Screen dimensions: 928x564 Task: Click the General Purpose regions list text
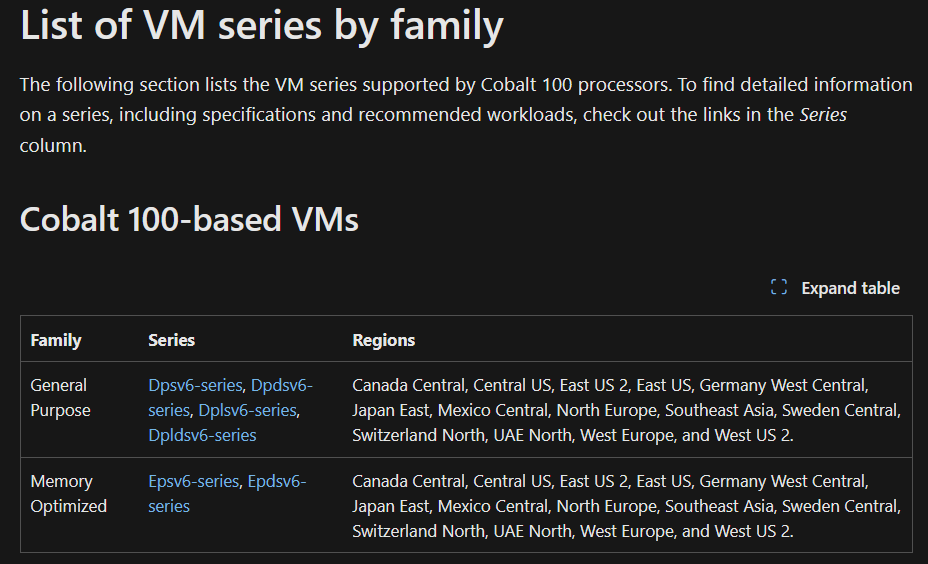point(627,410)
